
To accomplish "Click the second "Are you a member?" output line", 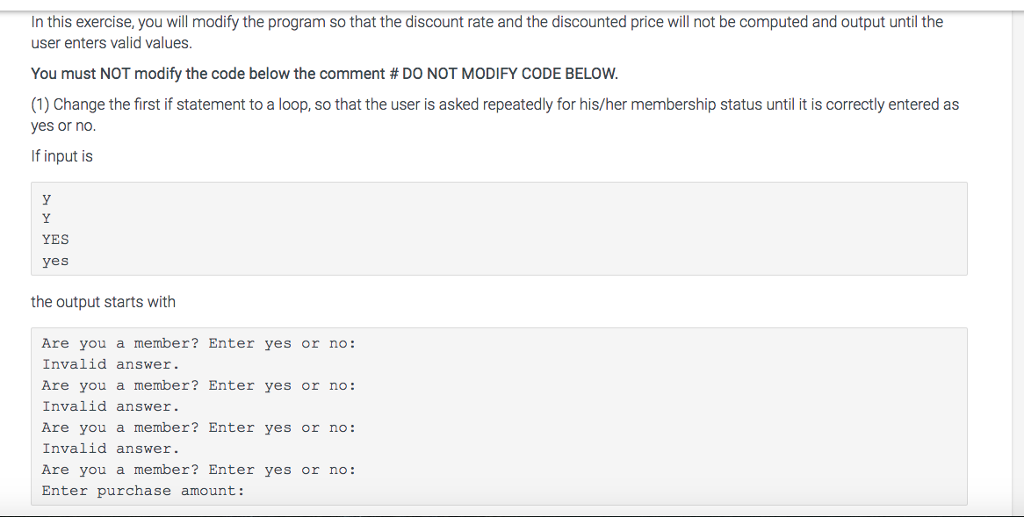I will [x=198, y=386].
